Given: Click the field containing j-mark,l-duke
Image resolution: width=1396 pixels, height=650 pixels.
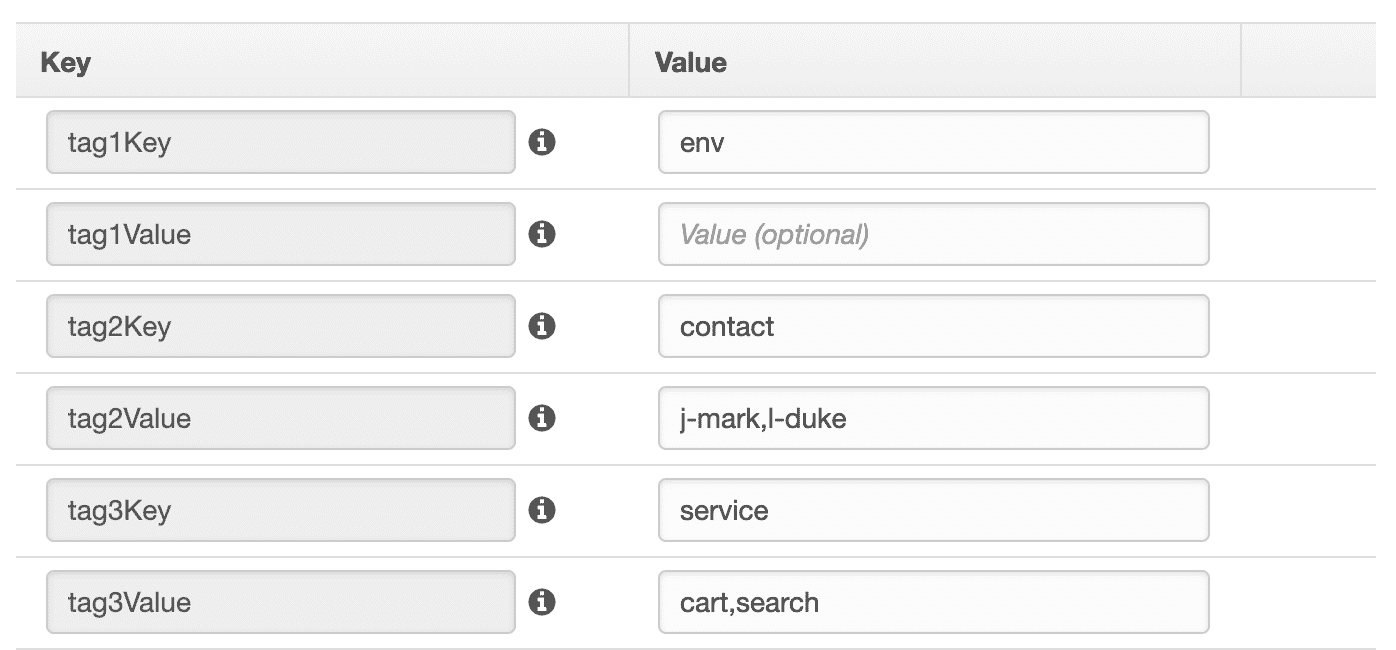Looking at the screenshot, I should tap(933, 418).
